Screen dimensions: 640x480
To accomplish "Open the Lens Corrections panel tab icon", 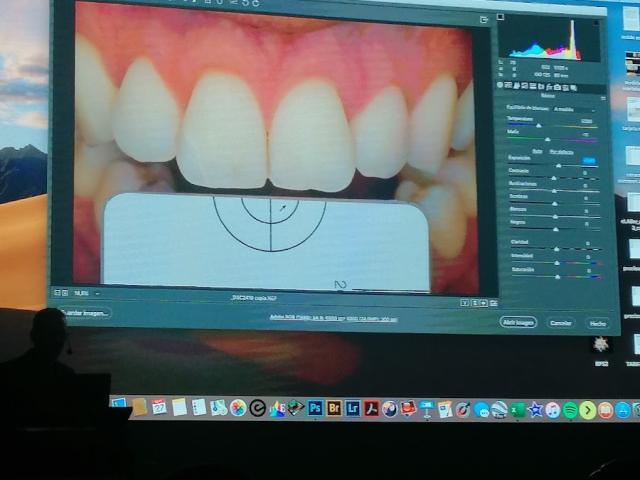I will click(541, 87).
